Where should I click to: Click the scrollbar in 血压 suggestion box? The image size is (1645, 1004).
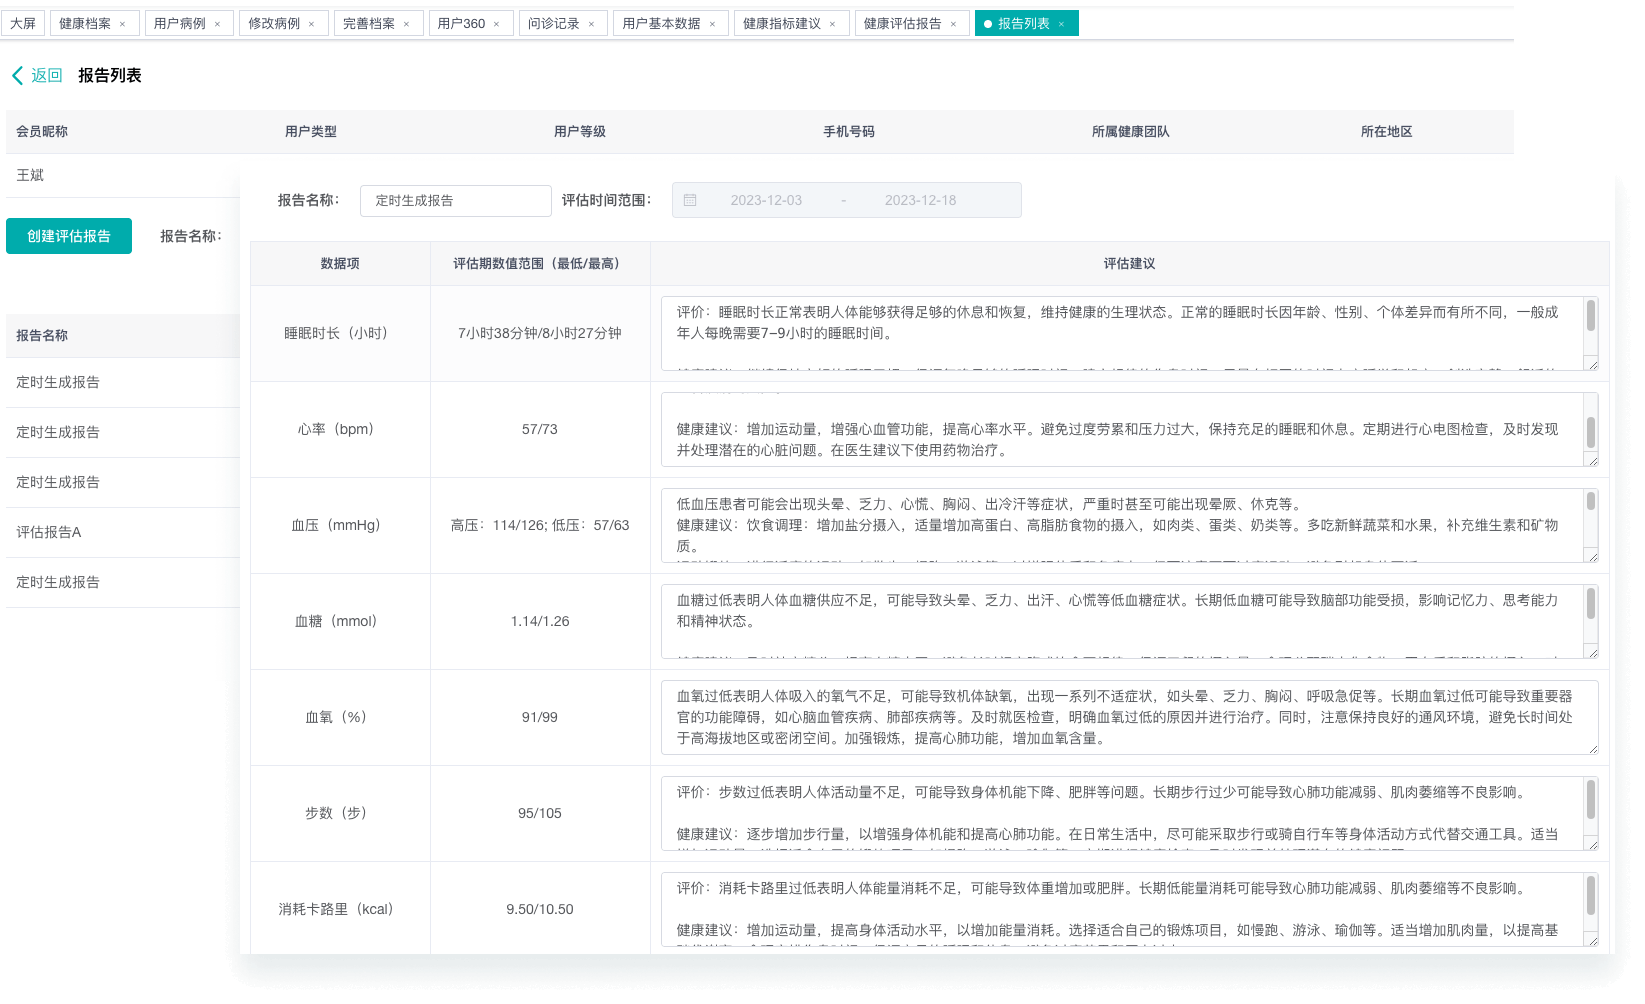(x=1590, y=502)
